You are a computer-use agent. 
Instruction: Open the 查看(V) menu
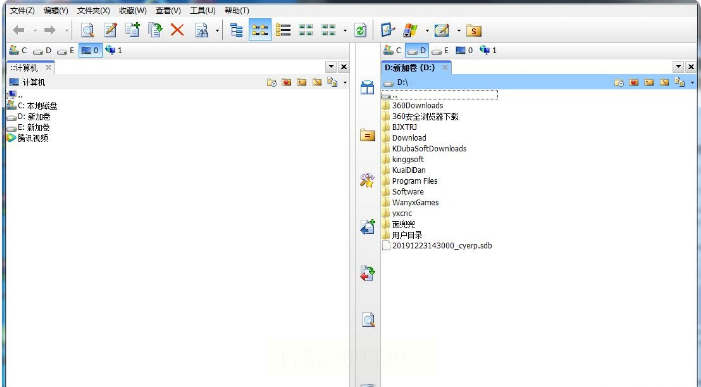coord(168,10)
